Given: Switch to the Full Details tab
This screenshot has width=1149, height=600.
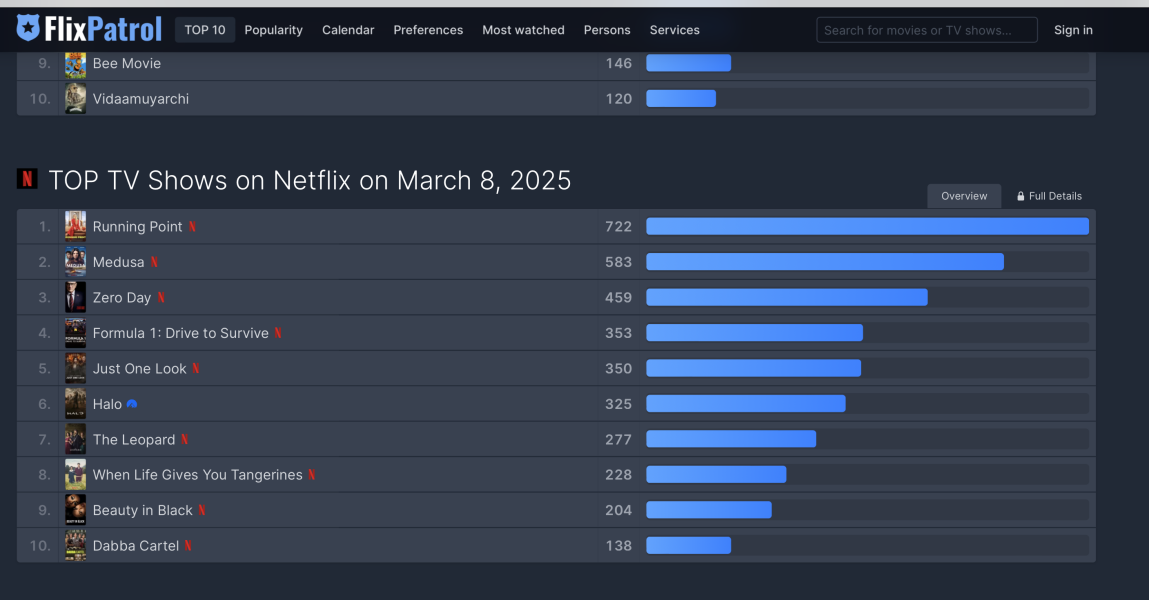Looking at the screenshot, I should (x=1049, y=196).
